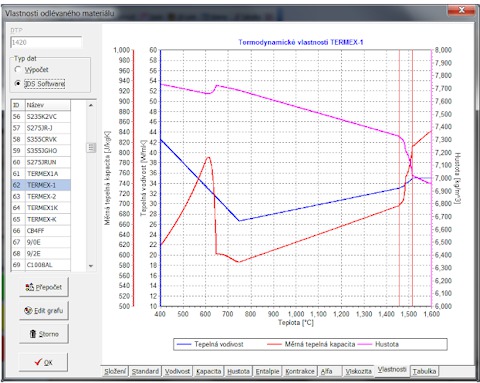Select material row CB4FF
The image size is (480, 383).
tap(41, 231)
